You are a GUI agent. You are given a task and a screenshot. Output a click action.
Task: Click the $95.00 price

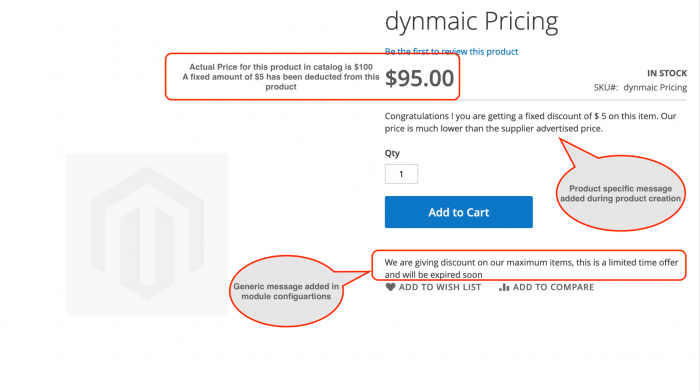pos(419,78)
